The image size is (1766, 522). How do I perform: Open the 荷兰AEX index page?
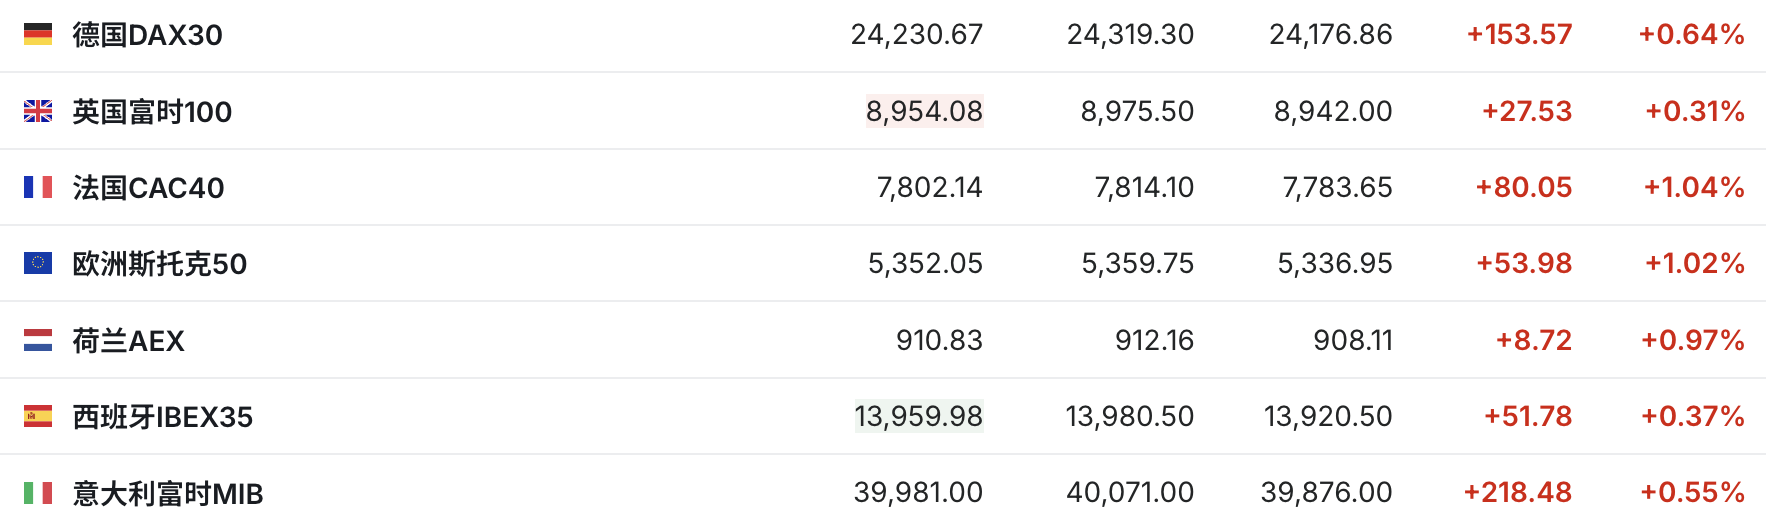point(129,340)
